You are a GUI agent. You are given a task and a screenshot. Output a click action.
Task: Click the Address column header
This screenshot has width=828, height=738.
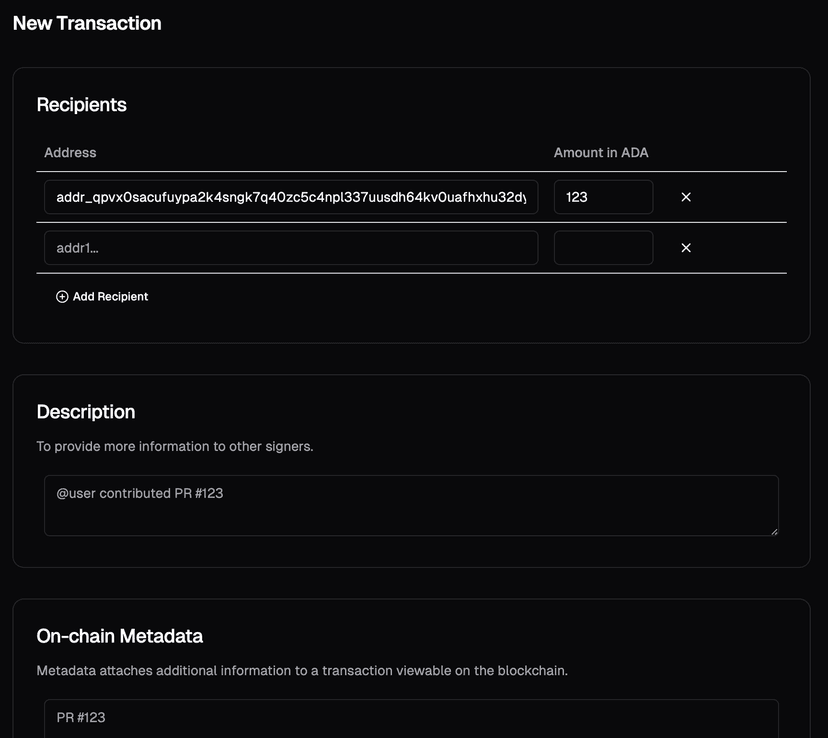(x=70, y=152)
